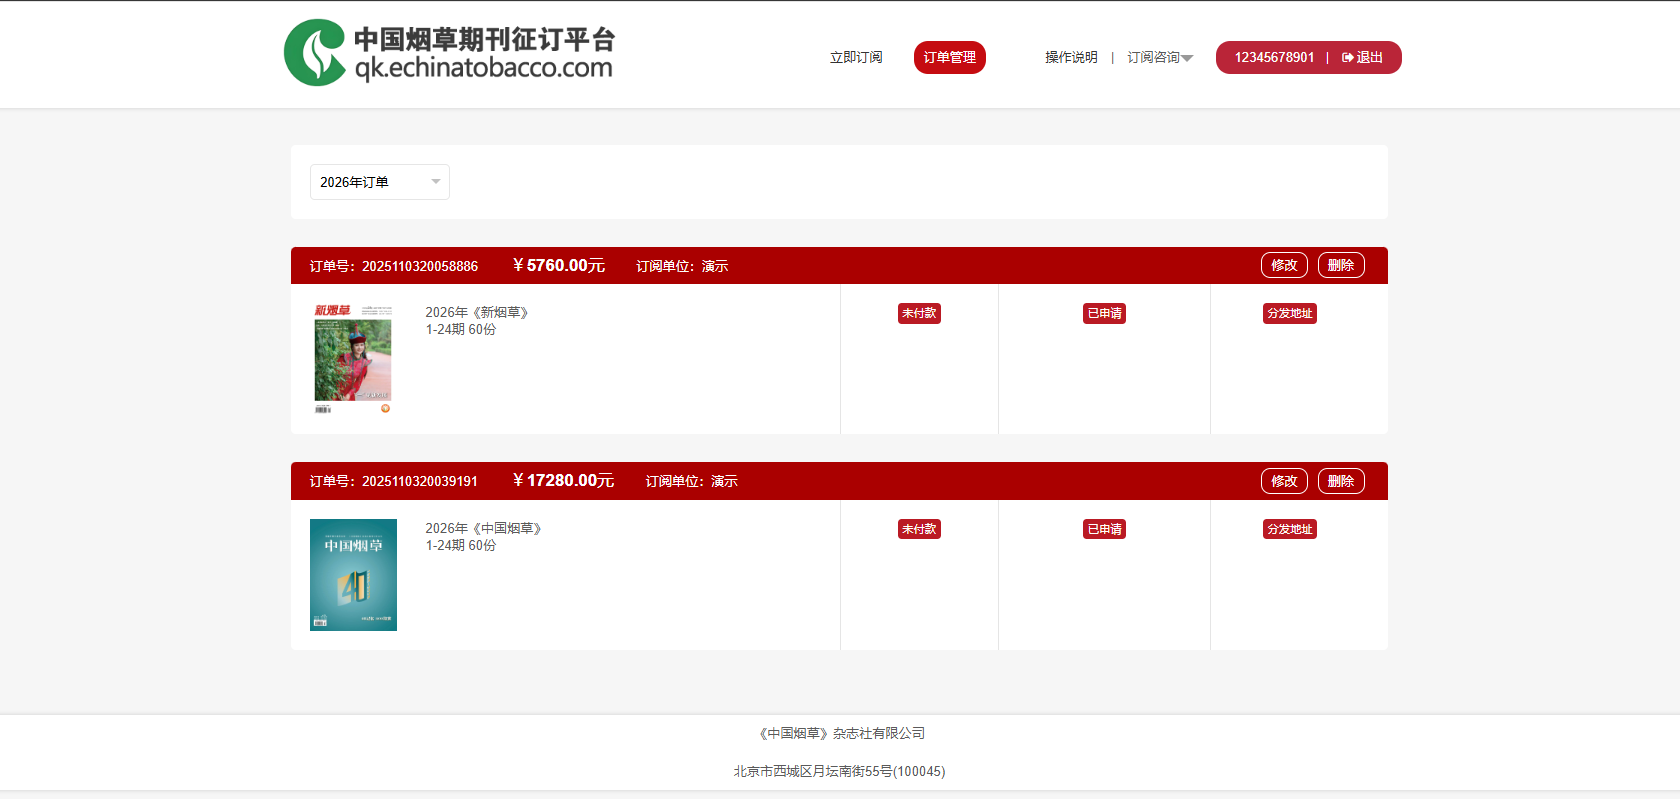Screen dimensions: 1680x799
Task: Expand the 订阅咨询 dropdown menu
Action: tap(1159, 58)
